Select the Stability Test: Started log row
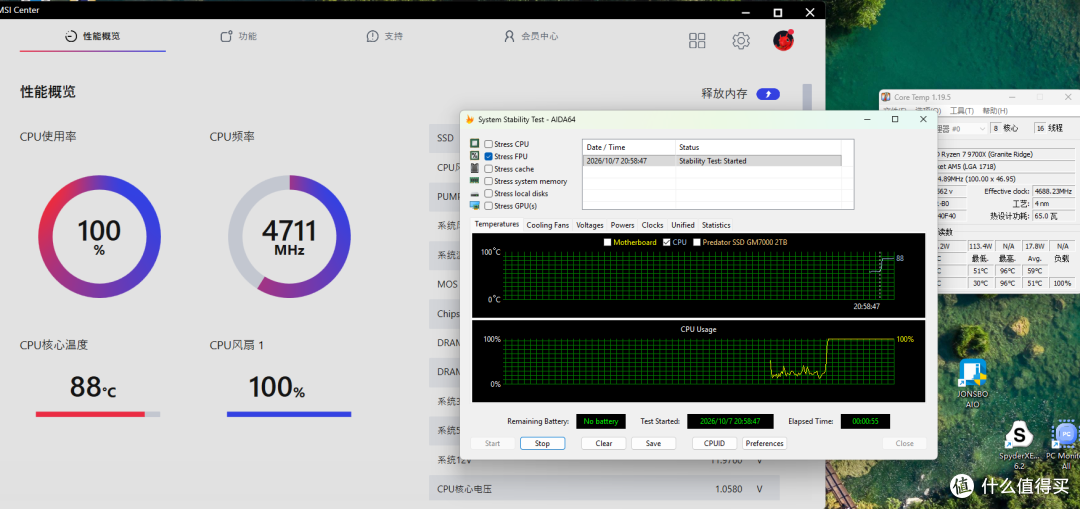The height and width of the screenshot is (509, 1080). click(712, 160)
